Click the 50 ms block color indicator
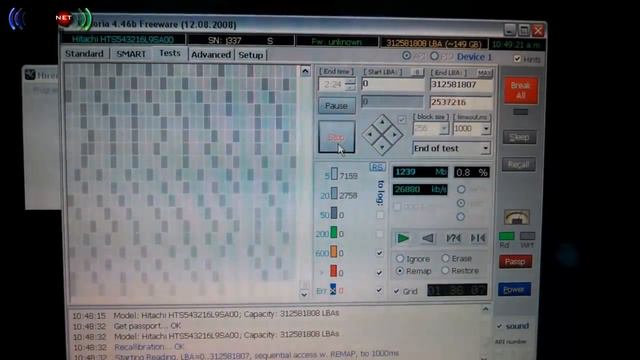 (x=334, y=213)
